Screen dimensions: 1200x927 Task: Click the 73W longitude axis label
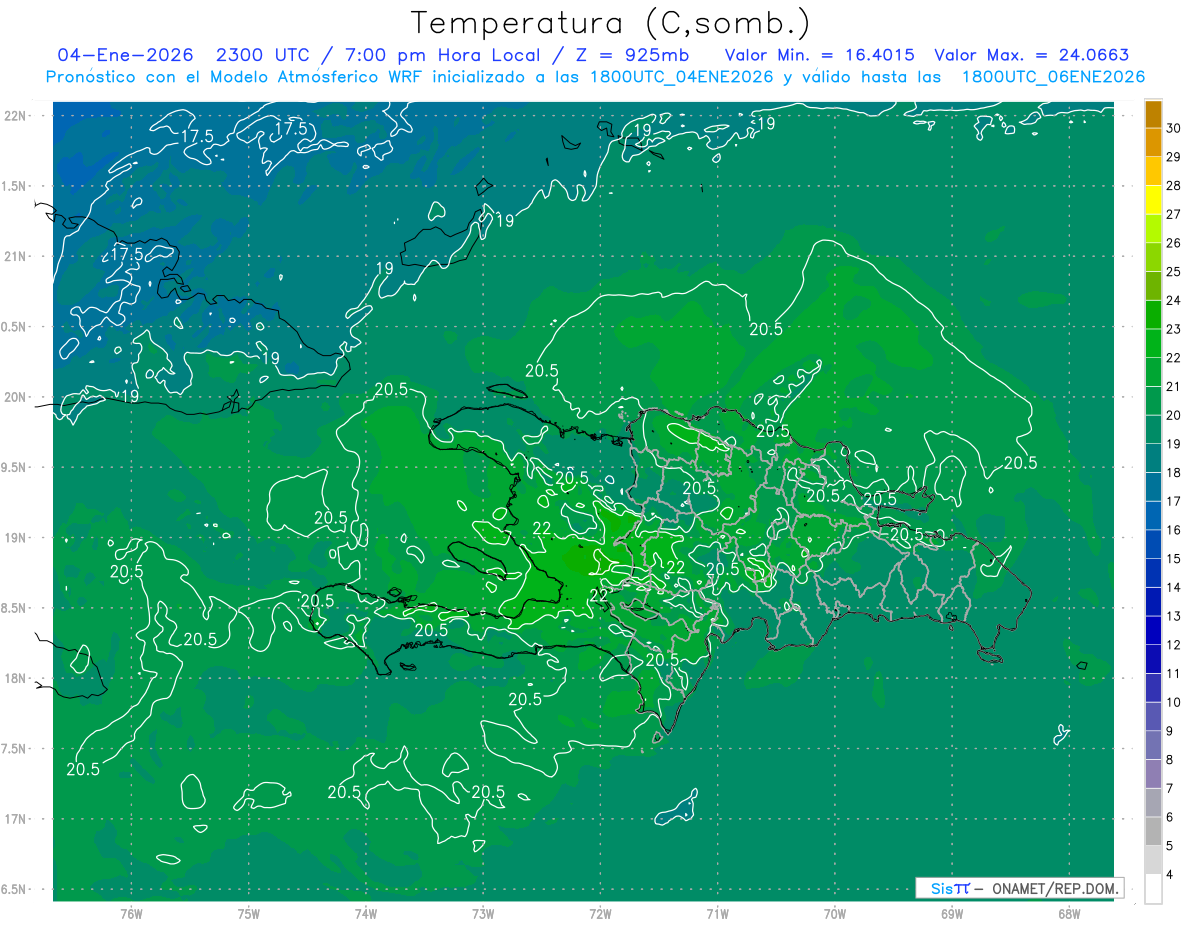[483, 913]
